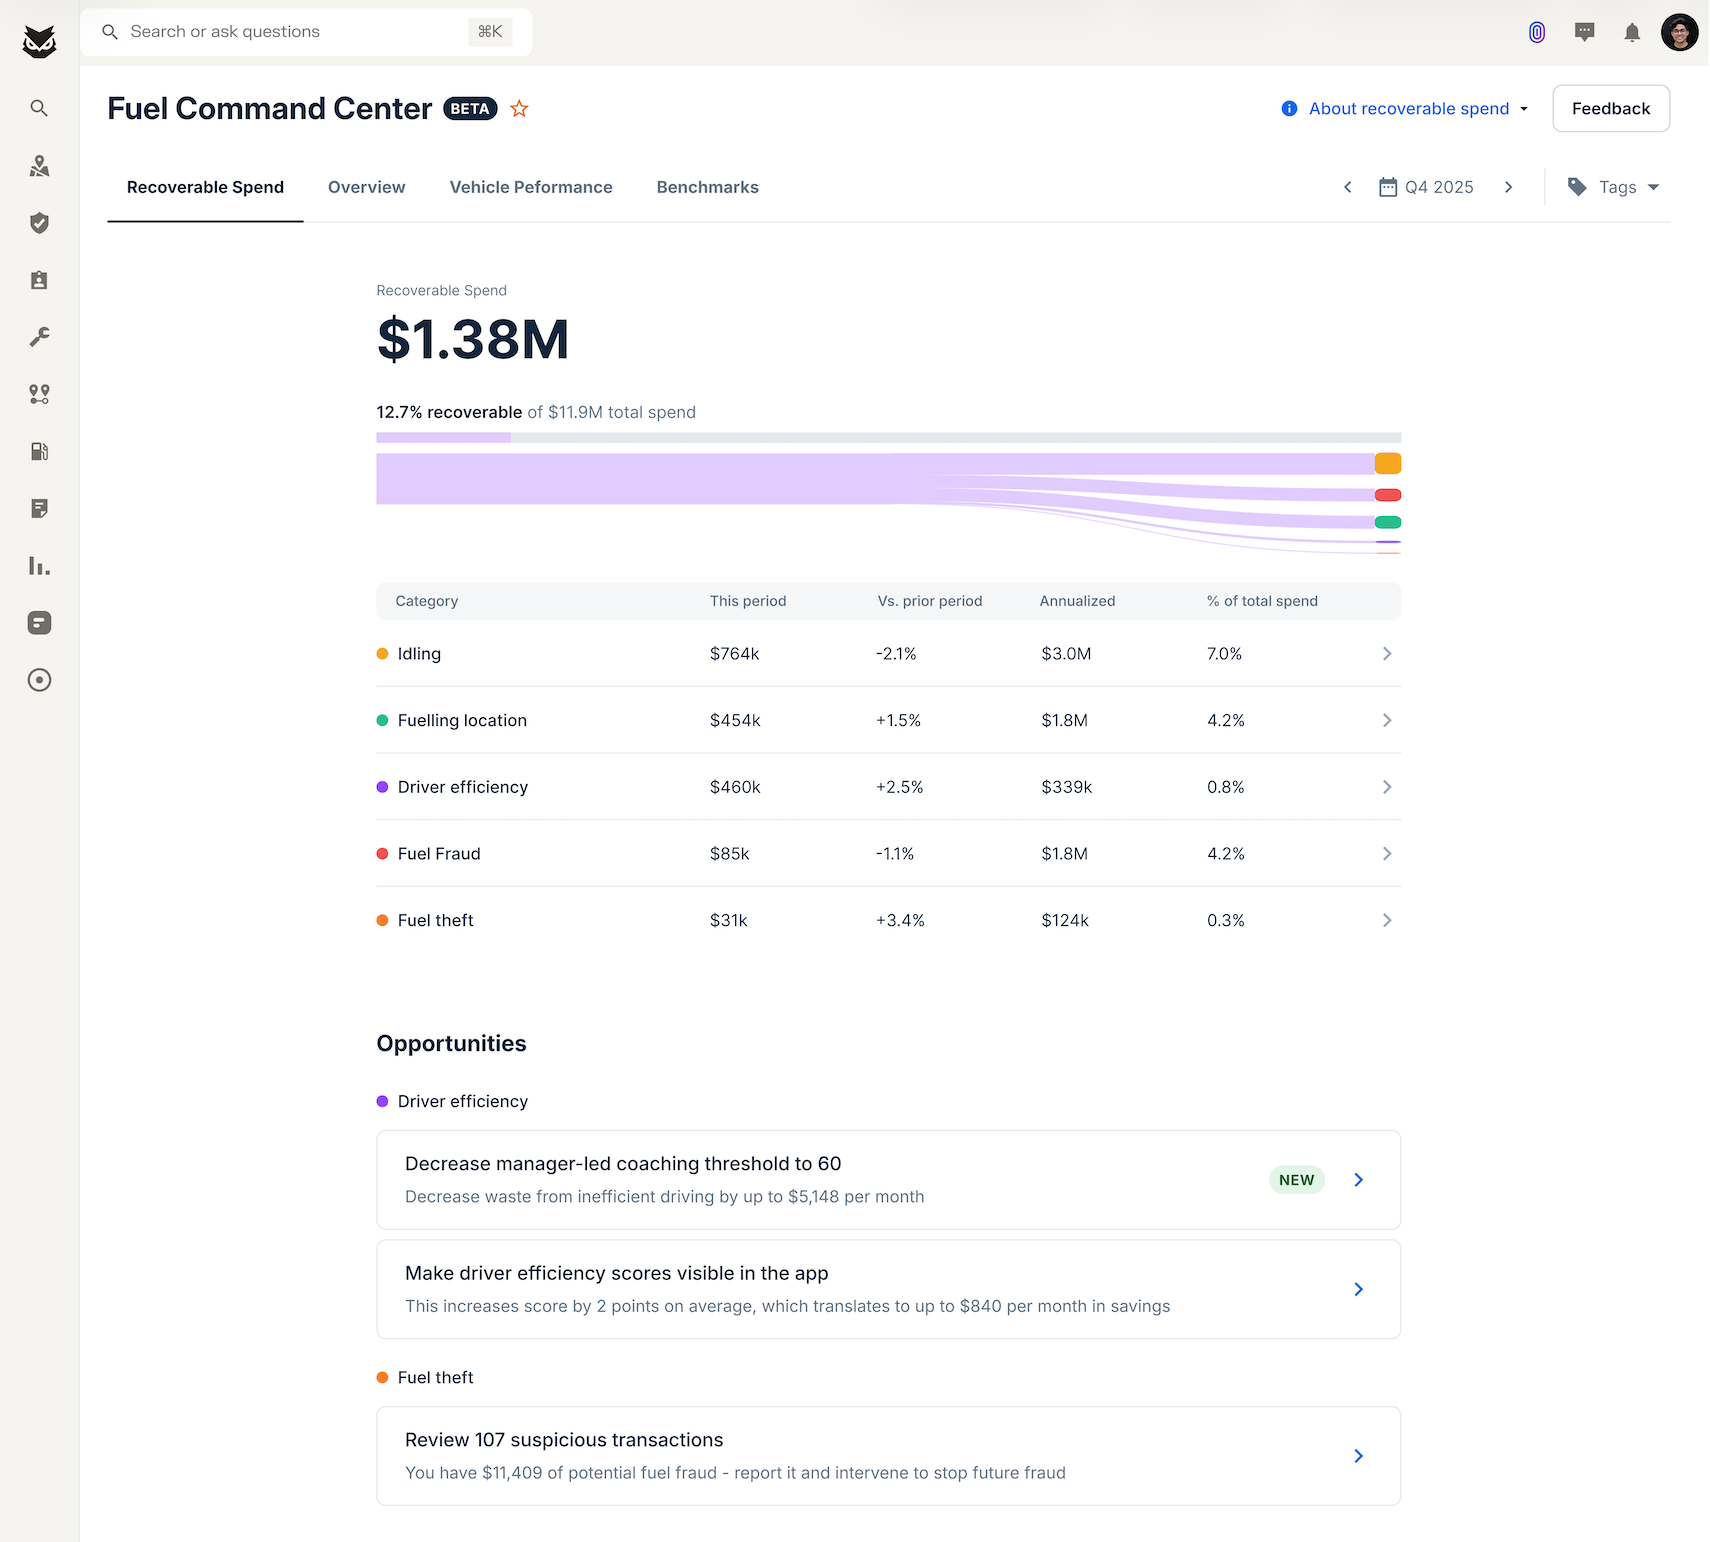The width and height of the screenshot is (1710, 1542).
Task: Open the sidebar search icon
Action: (39, 108)
